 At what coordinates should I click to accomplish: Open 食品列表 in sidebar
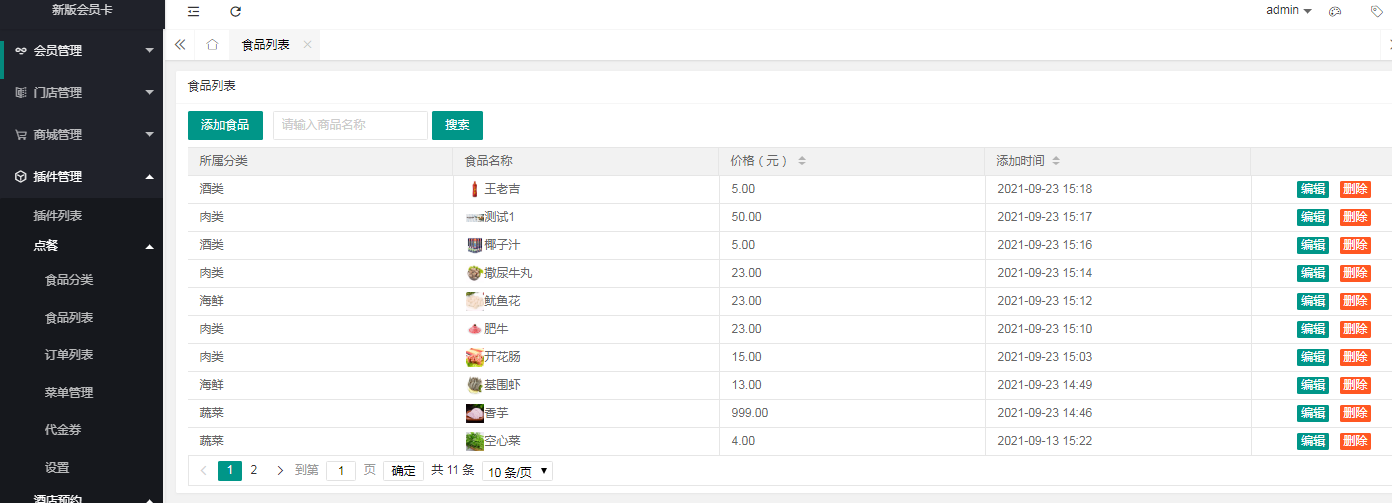[69, 318]
